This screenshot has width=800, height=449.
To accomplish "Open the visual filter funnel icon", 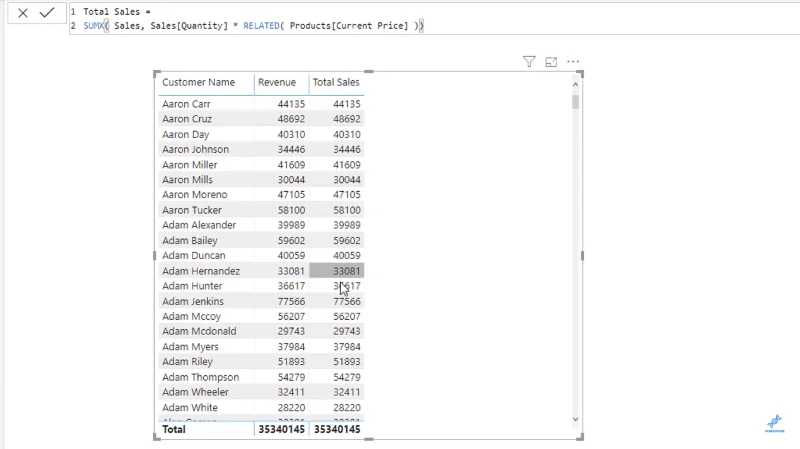I will [529, 62].
